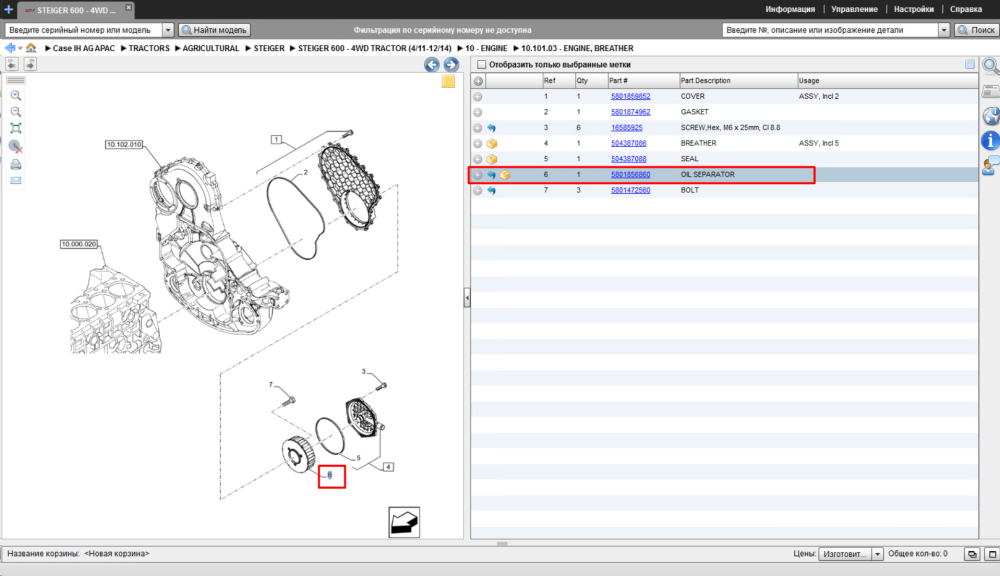Click the 10.102.010 reference label on diagram
This screenshot has width=1000, height=576.
pos(124,145)
